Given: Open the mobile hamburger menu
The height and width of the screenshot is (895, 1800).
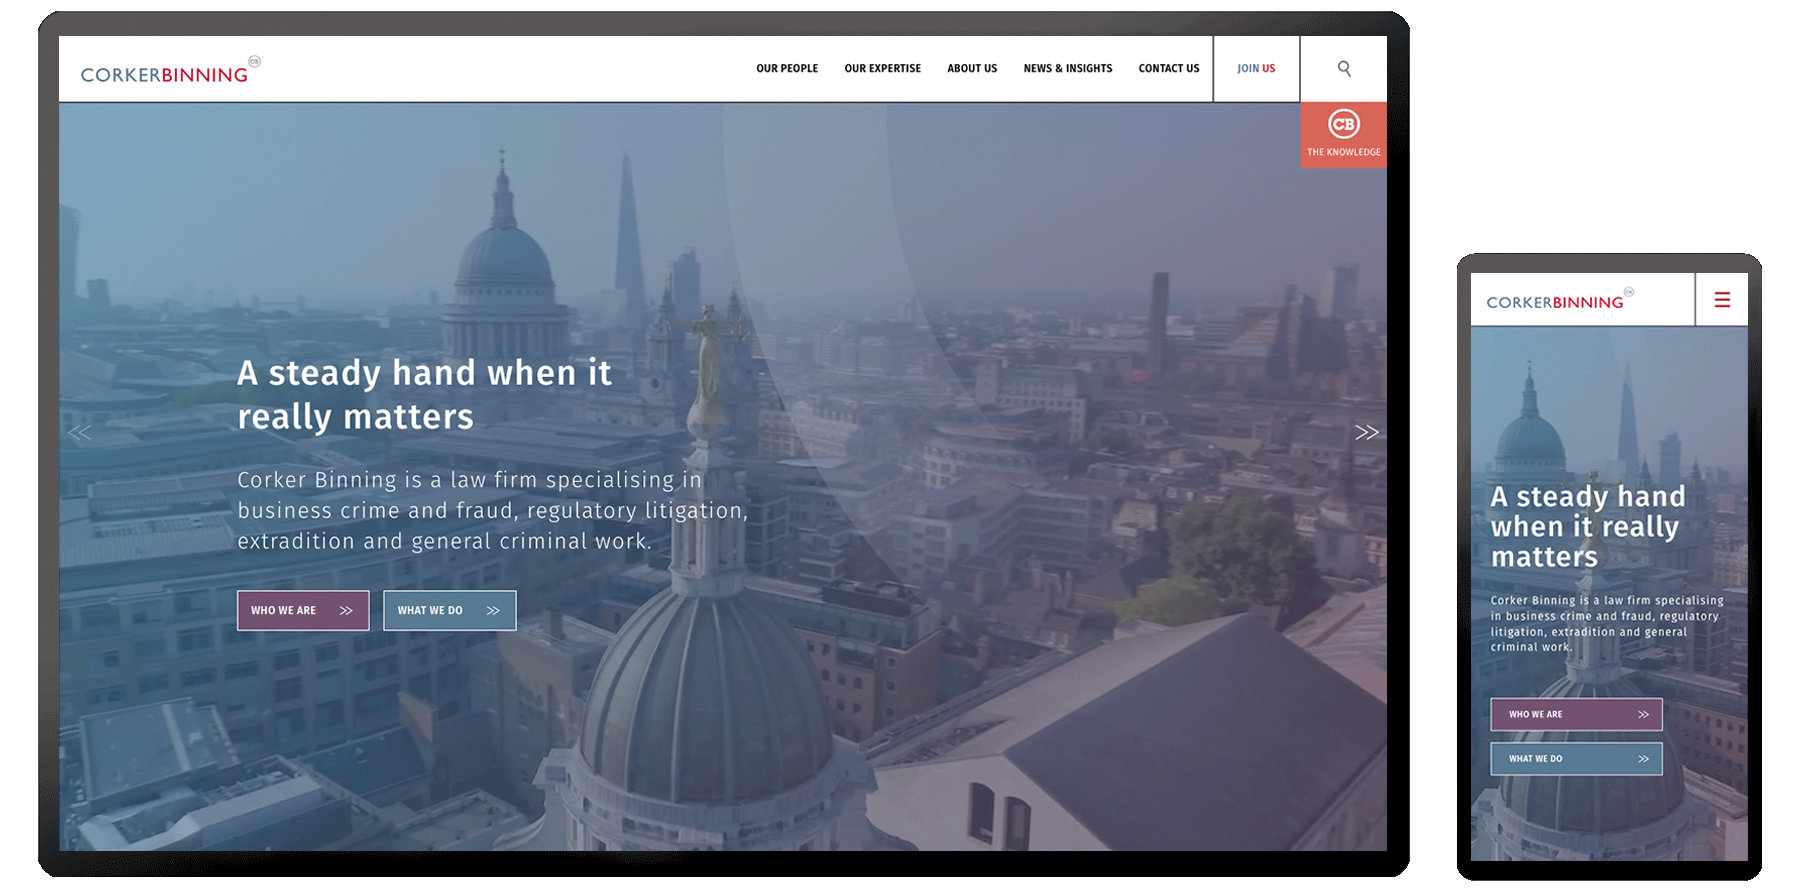Looking at the screenshot, I should (1722, 300).
